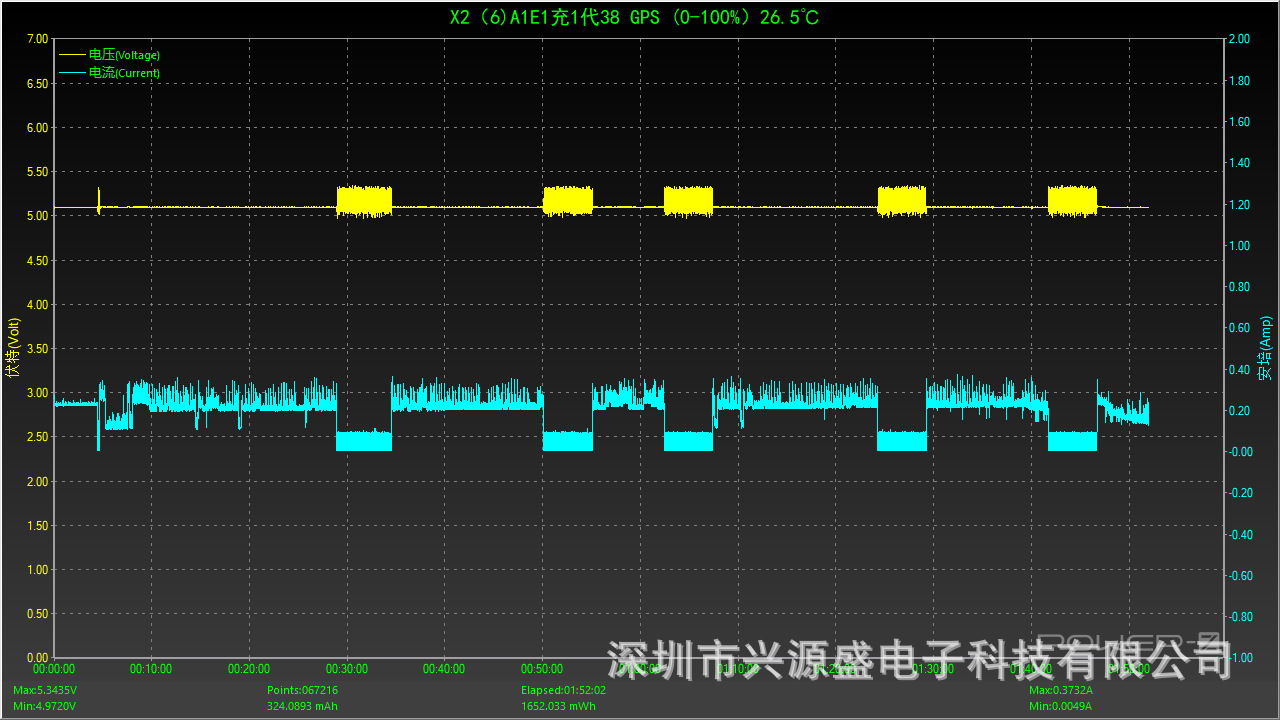The height and width of the screenshot is (720, 1280).
Task: Click the cyan Current legend line sample
Action: tap(72, 73)
